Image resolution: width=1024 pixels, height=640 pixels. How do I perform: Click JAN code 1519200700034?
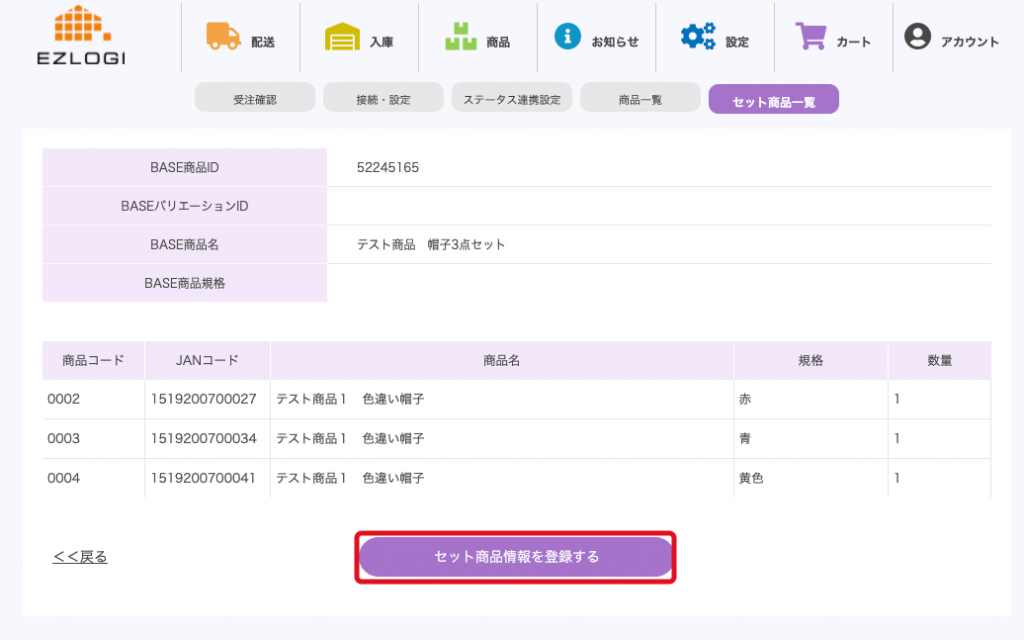pyautogui.click(x=203, y=439)
